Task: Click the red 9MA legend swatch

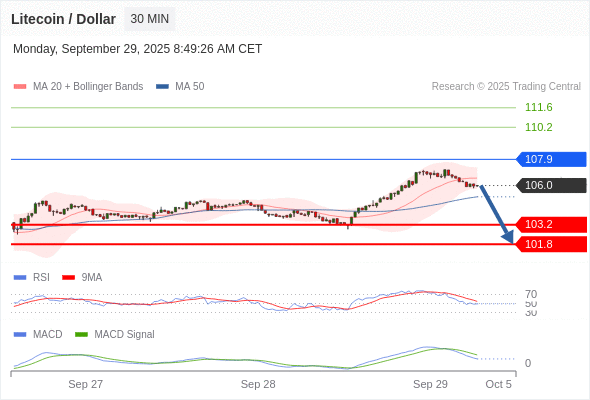Action: tap(68, 278)
